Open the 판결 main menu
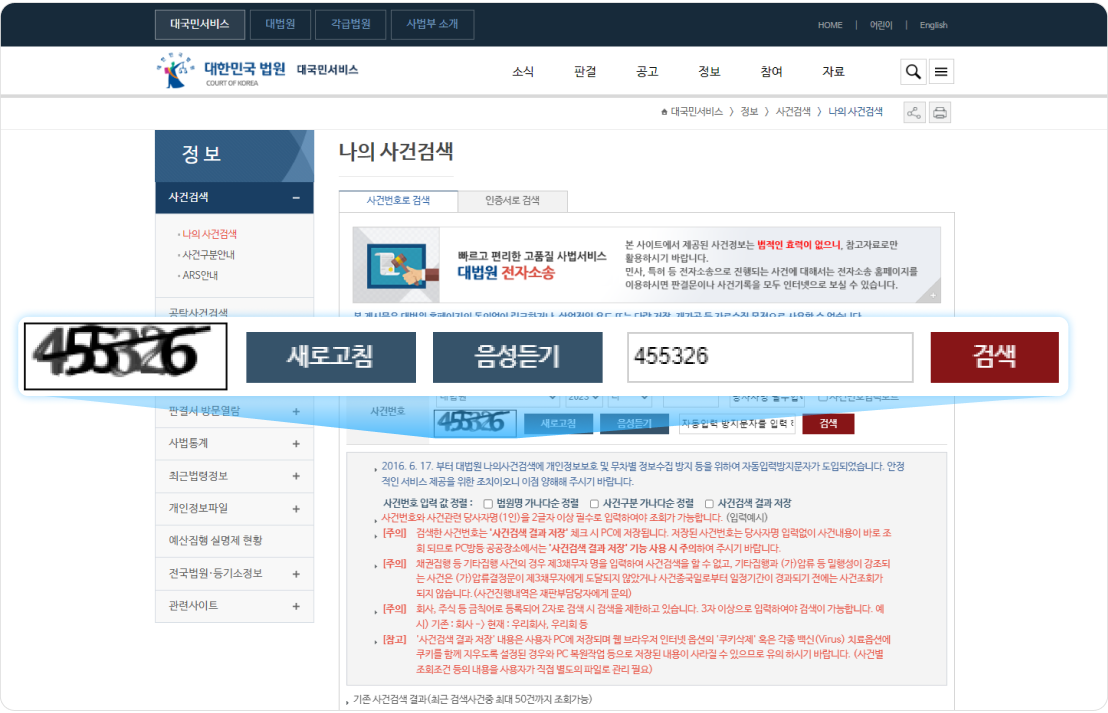The height and width of the screenshot is (713, 1108). point(585,71)
